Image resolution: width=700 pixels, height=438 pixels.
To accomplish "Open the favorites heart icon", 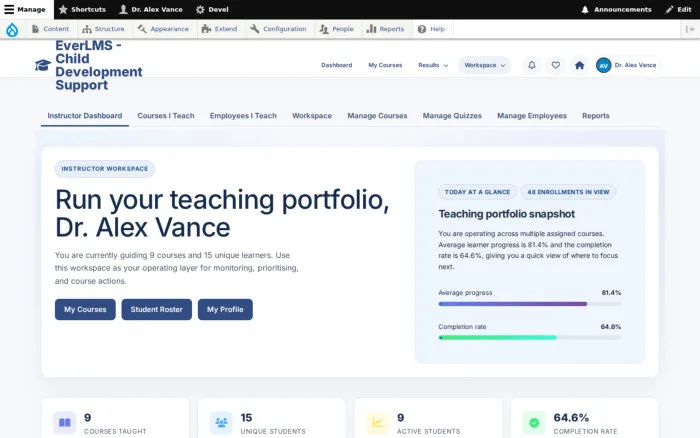I will (x=555, y=65).
